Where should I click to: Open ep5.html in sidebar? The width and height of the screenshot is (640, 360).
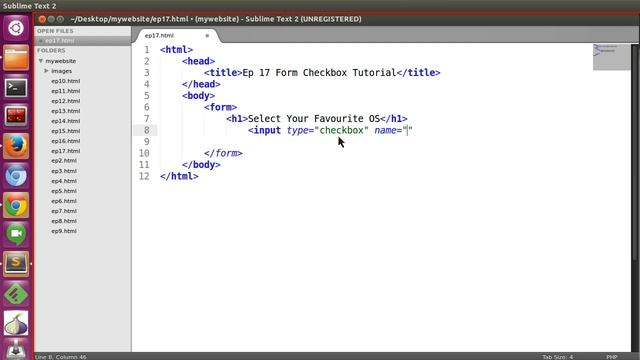64,191
